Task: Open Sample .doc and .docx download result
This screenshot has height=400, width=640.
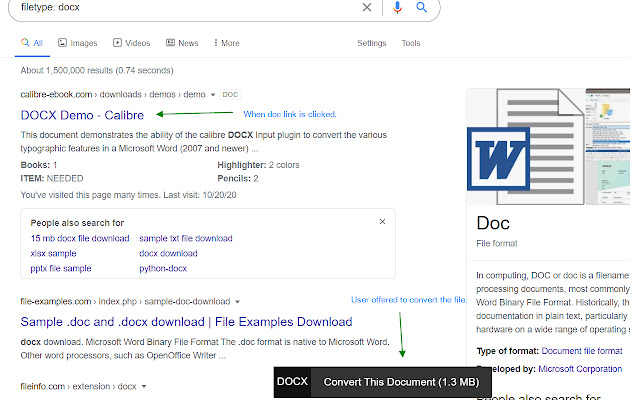Action: tap(187, 322)
